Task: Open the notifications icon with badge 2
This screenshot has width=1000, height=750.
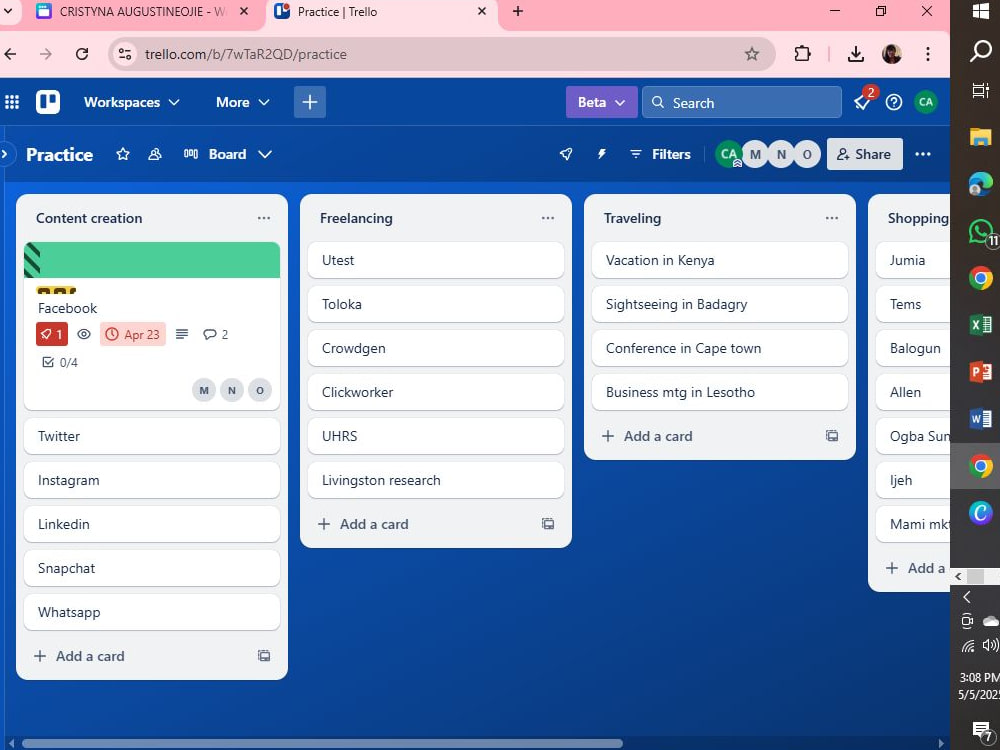Action: [862, 102]
